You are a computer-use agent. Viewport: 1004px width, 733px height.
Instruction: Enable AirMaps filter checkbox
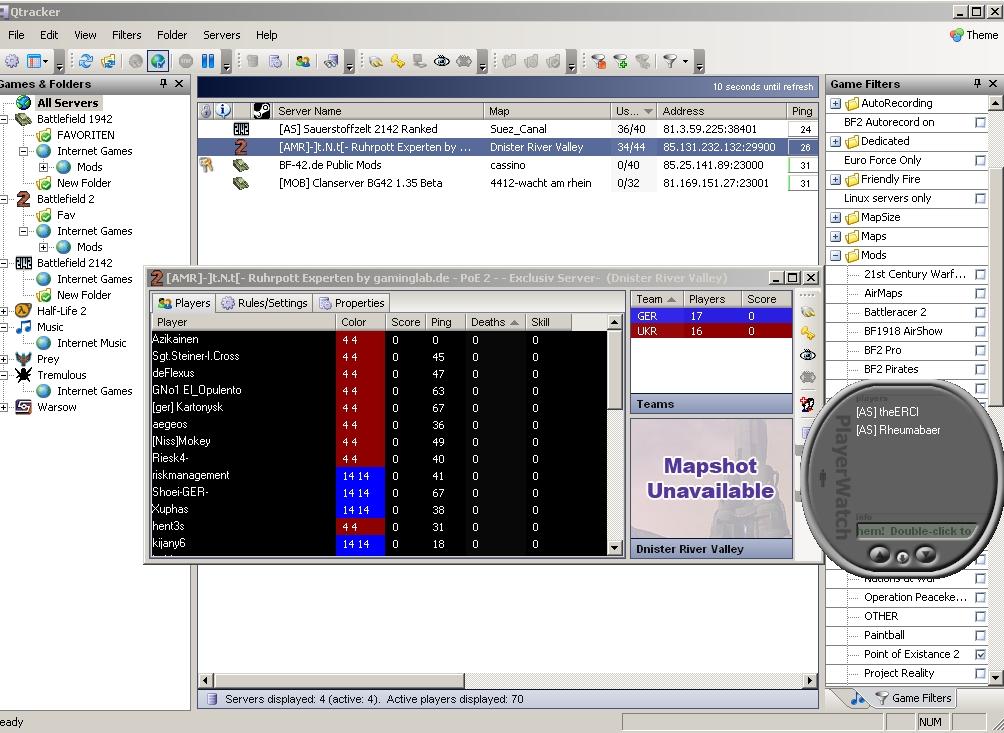(x=980, y=293)
